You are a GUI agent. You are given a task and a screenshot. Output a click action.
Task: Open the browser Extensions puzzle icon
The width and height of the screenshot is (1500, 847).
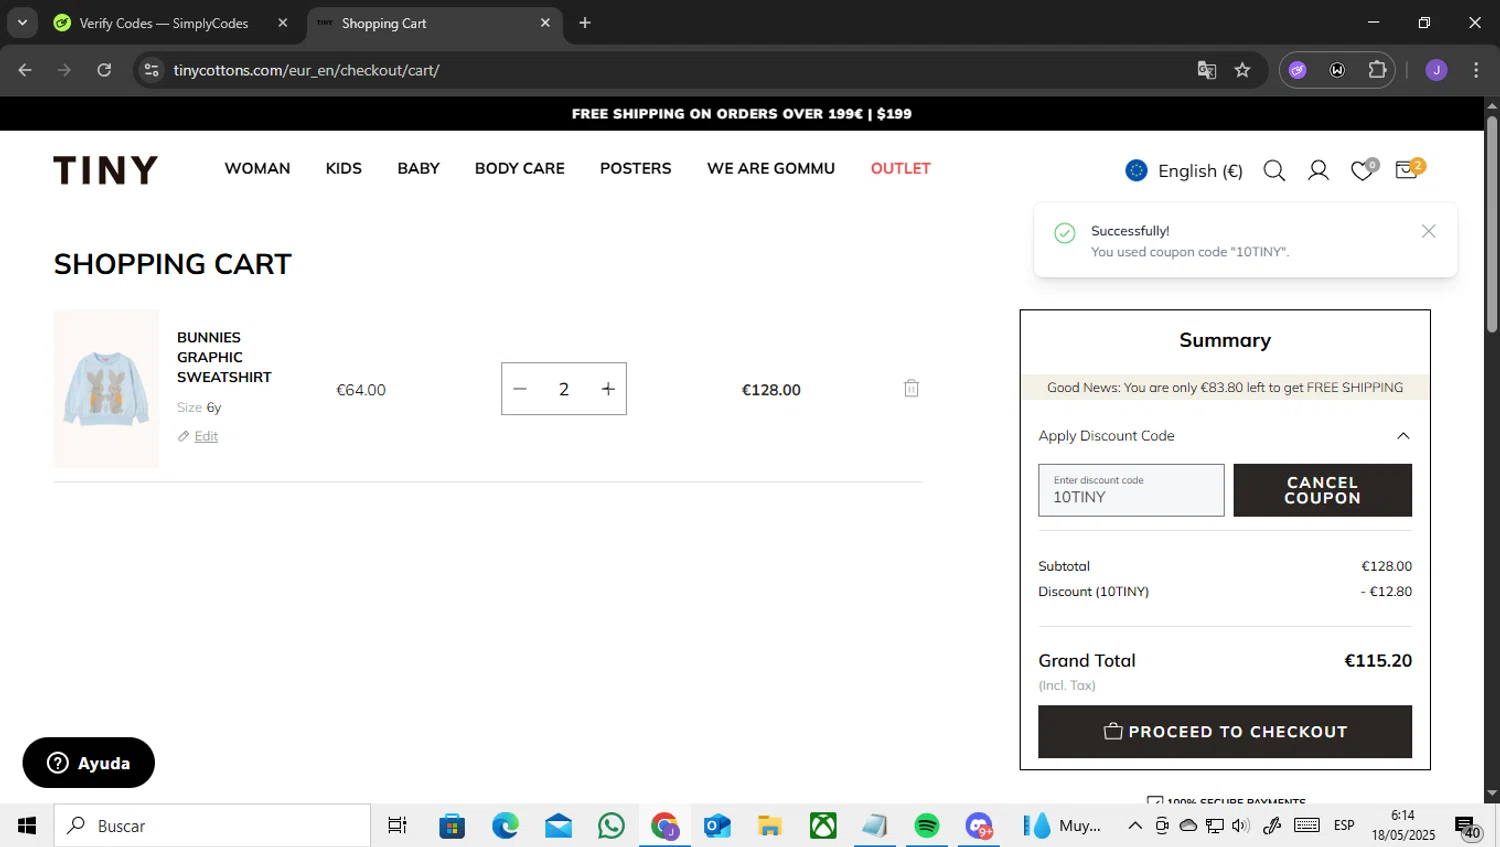(x=1377, y=70)
